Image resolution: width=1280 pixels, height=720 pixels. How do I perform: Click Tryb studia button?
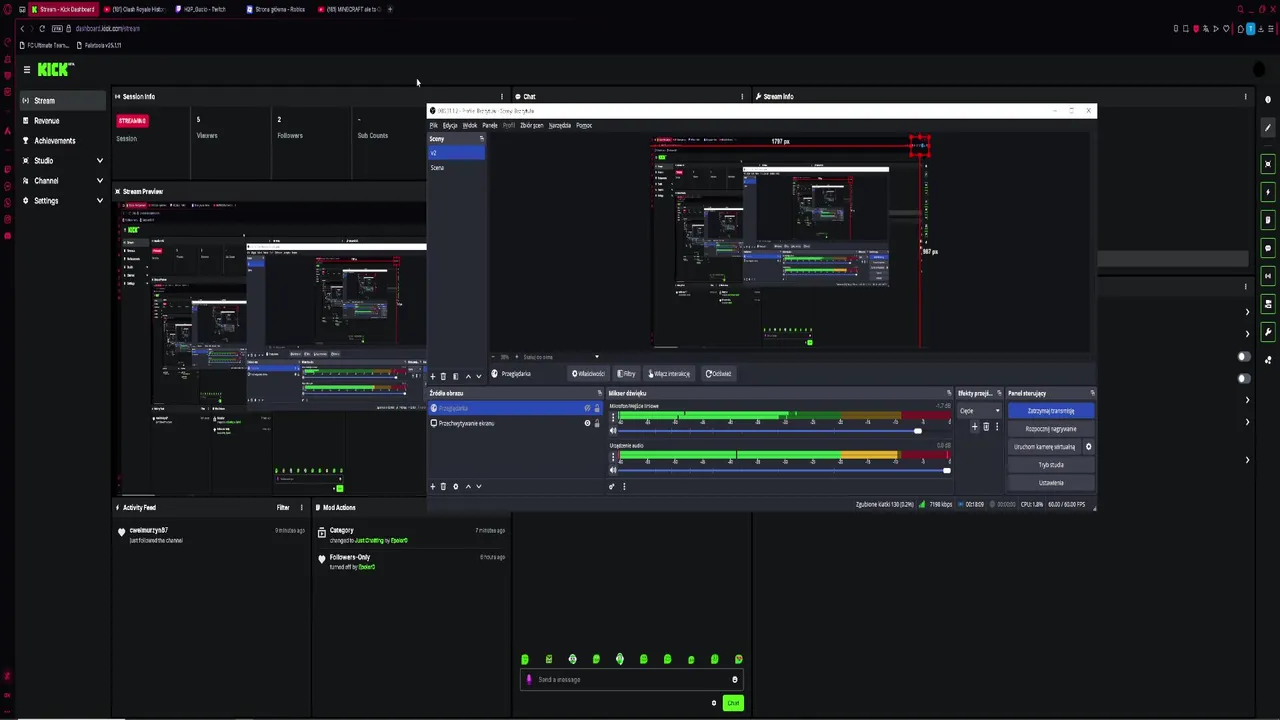pos(1050,465)
